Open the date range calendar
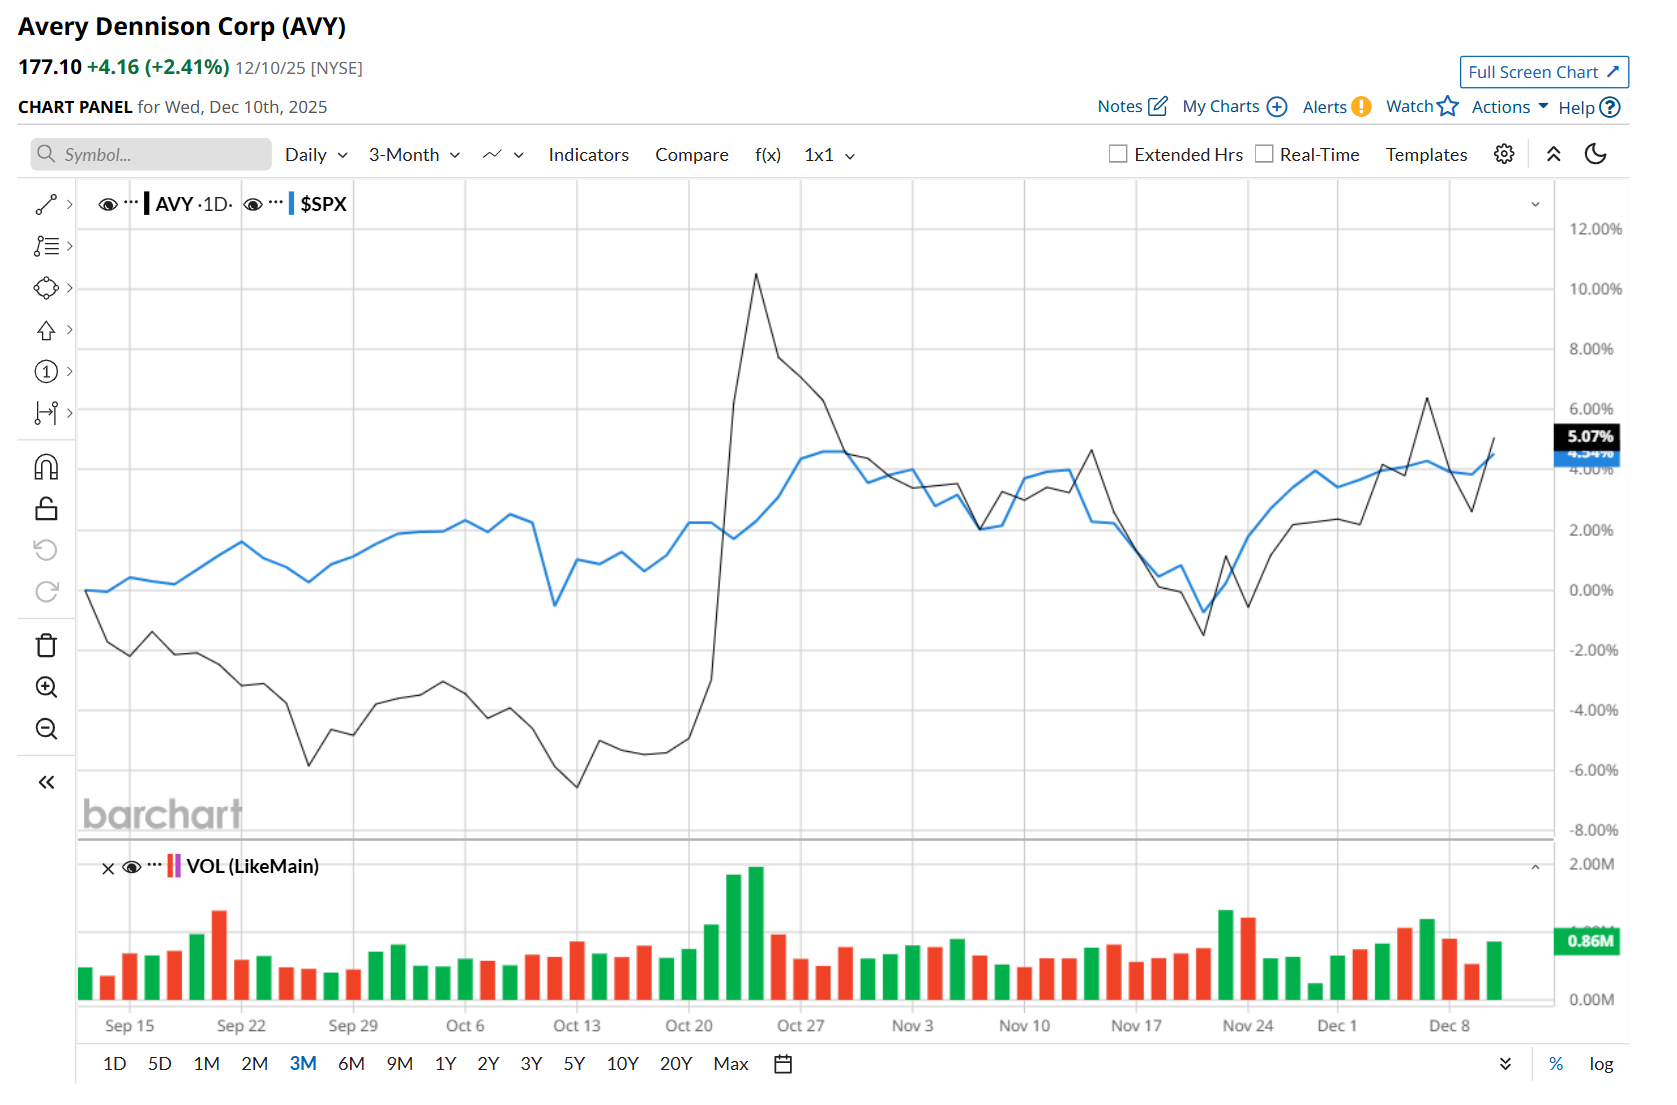The image size is (1677, 1105). [783, 1064]
